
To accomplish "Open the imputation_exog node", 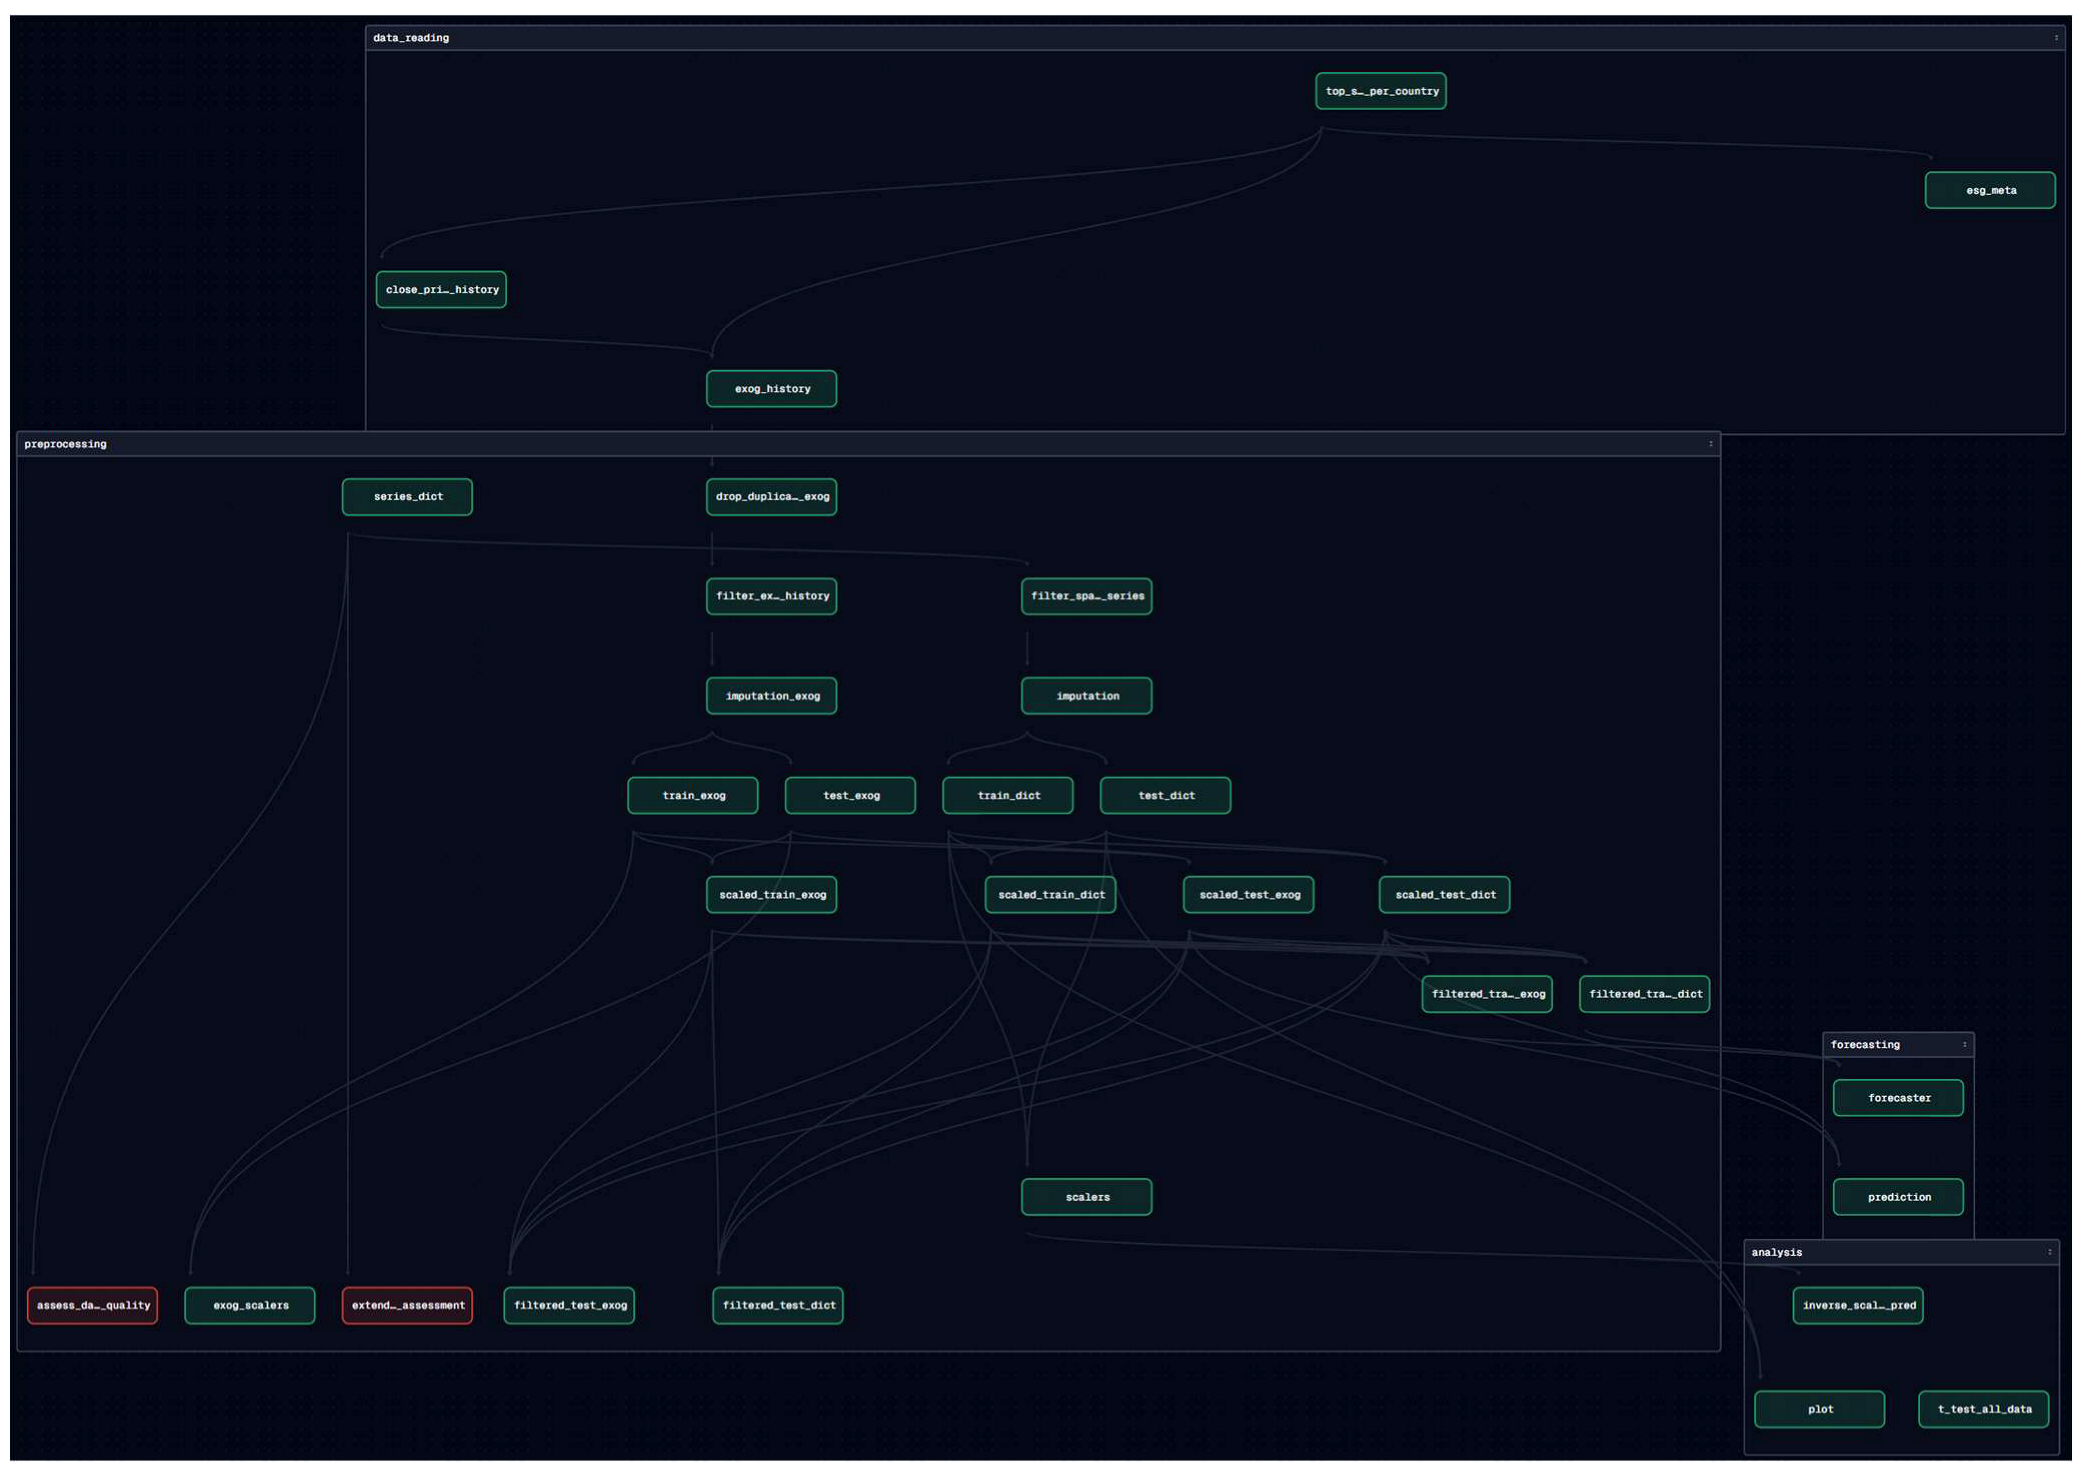I will pos(771,696).
